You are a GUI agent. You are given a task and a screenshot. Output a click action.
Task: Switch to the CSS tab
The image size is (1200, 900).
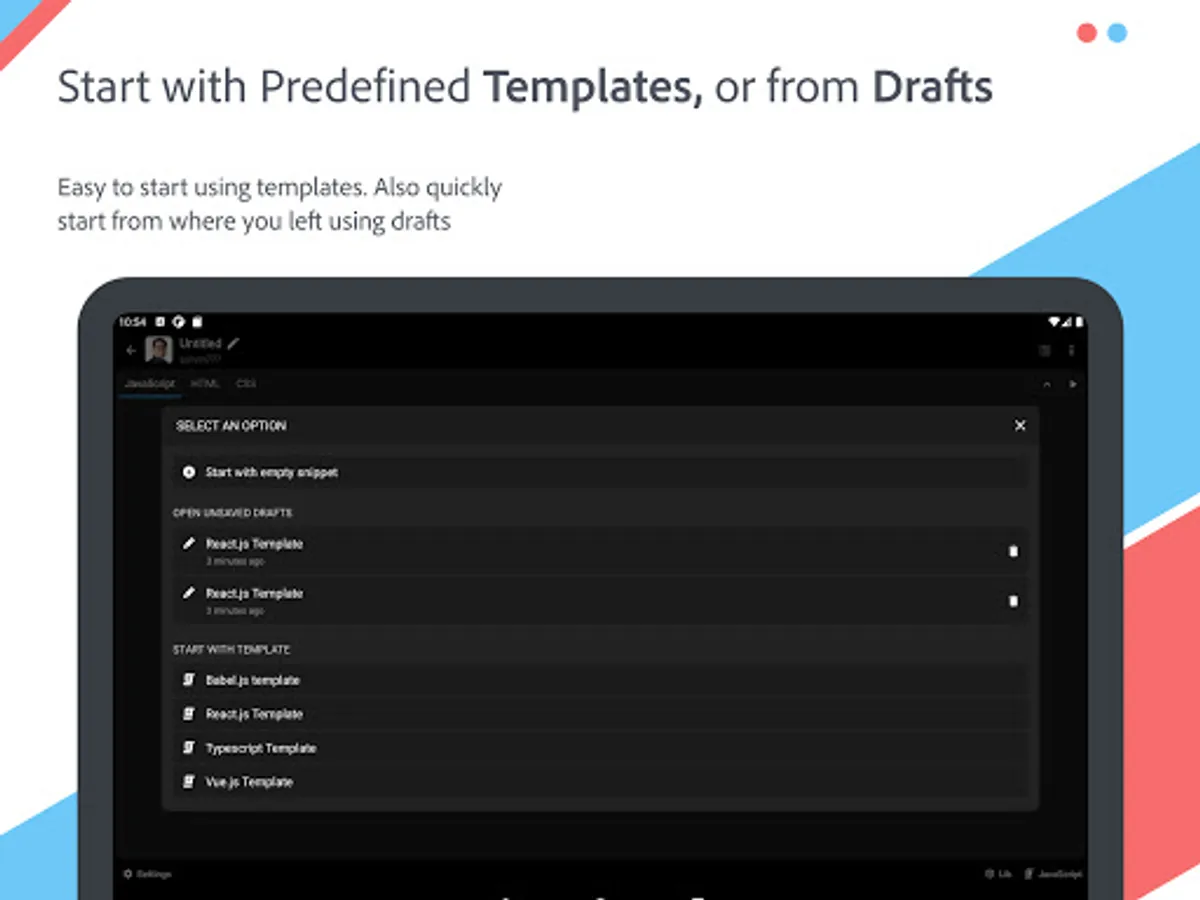(245, 384)
